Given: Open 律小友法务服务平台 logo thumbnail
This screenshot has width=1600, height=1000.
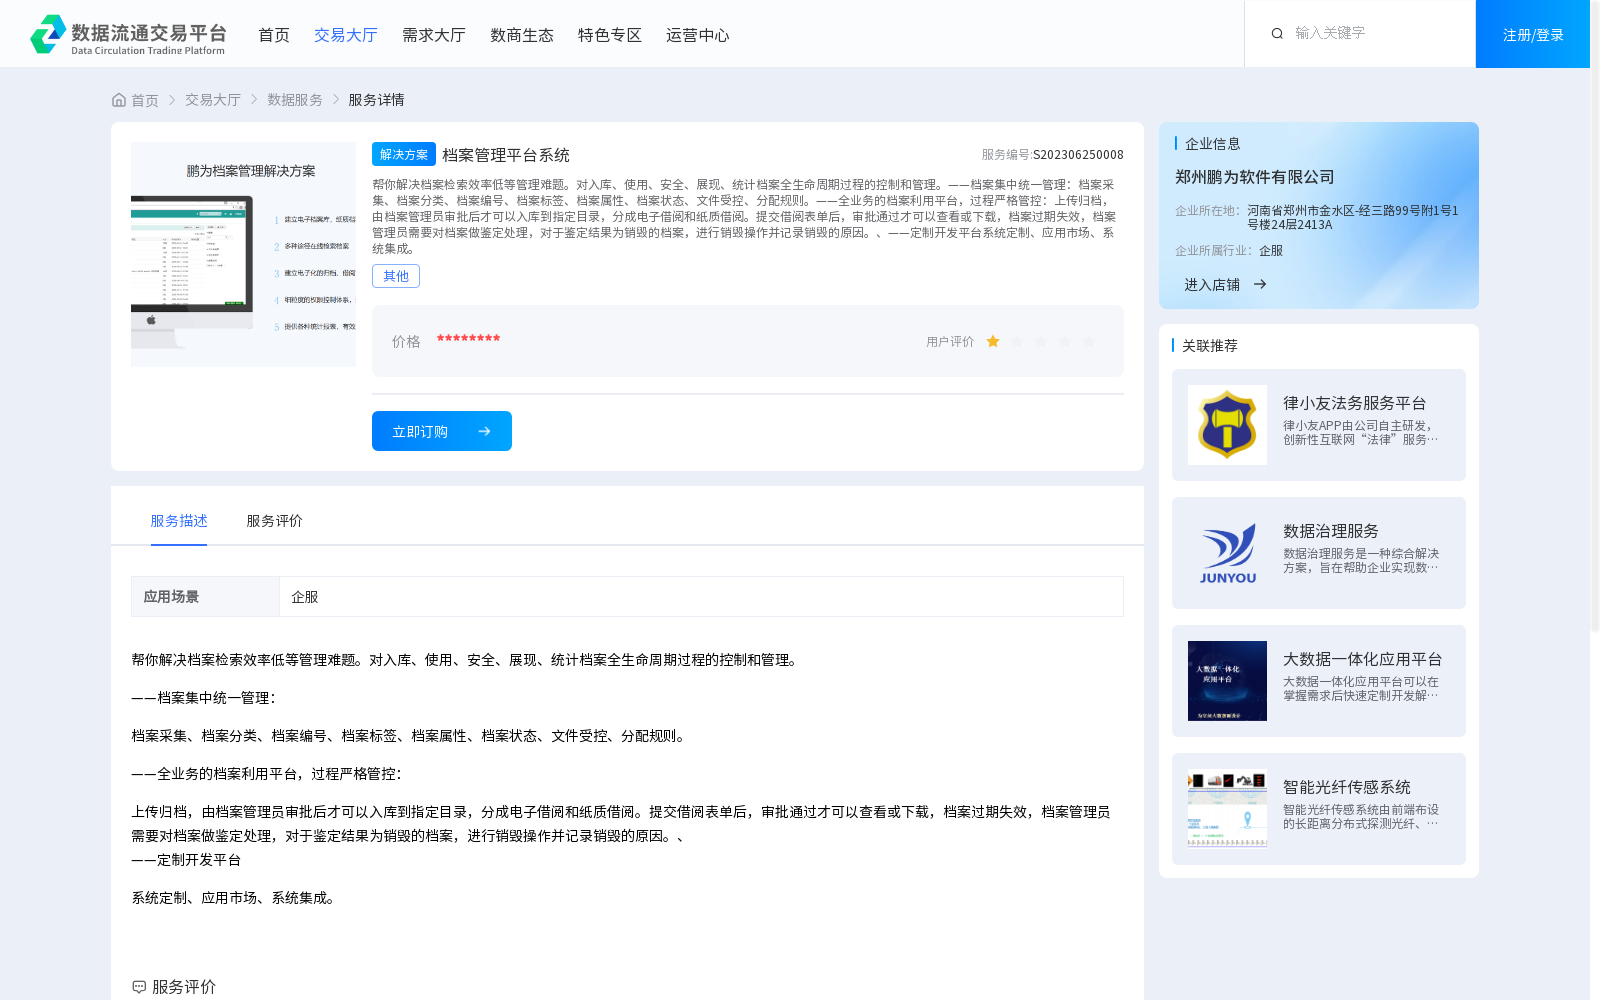Looking at the screenshot, I should [x=1227, y=425].
